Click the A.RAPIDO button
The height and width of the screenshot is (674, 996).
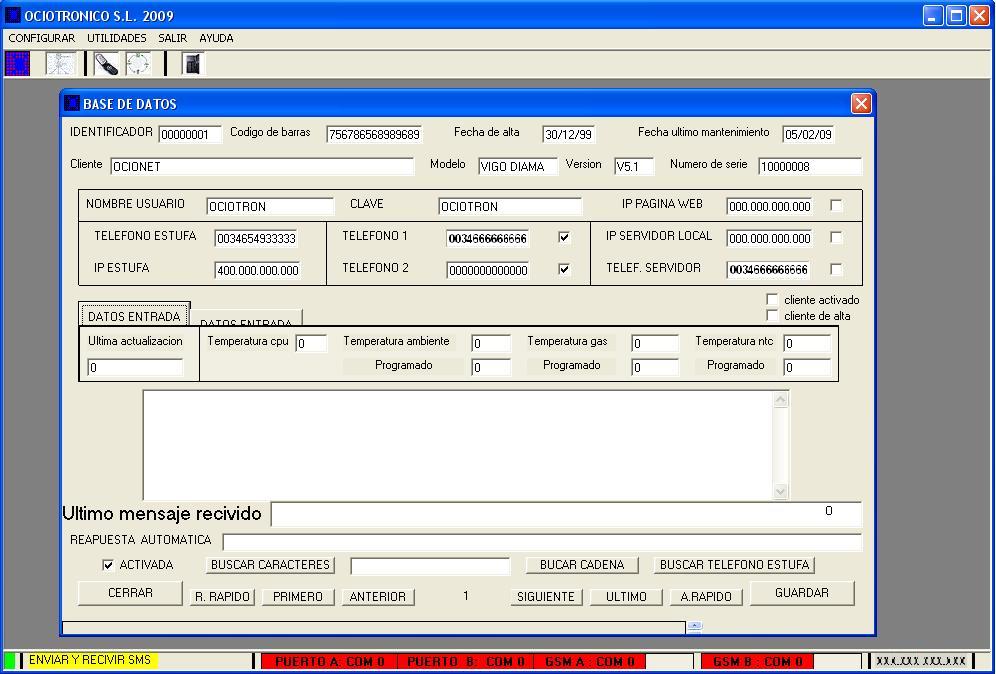pos(706,596)
